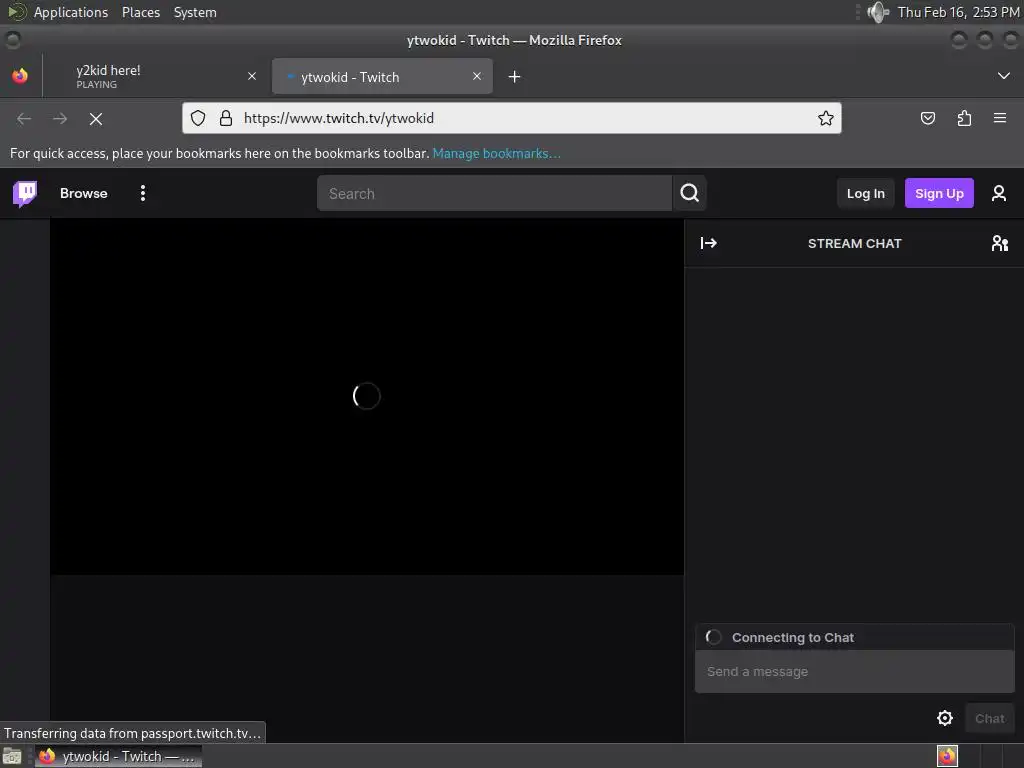
Task: Click the show desktop icon in bottom panel
Action: tap(12, 756)
